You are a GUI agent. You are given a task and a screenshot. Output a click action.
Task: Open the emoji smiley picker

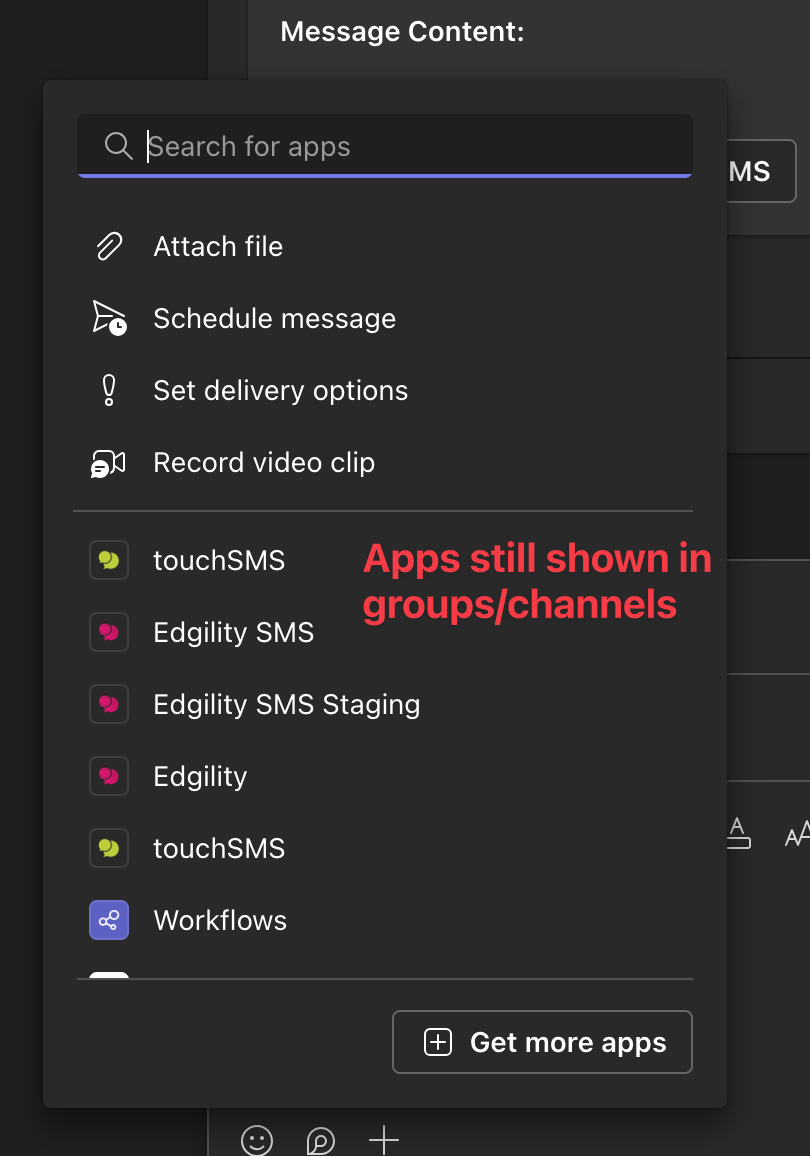point(257,1140)
